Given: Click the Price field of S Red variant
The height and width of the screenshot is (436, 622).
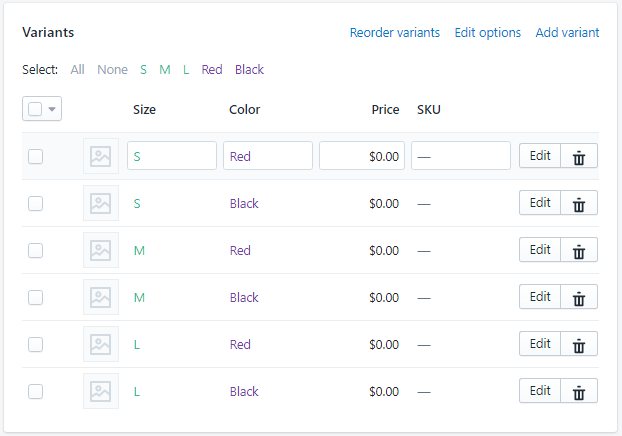Looking at the screenshot, I should coord(362,156).
